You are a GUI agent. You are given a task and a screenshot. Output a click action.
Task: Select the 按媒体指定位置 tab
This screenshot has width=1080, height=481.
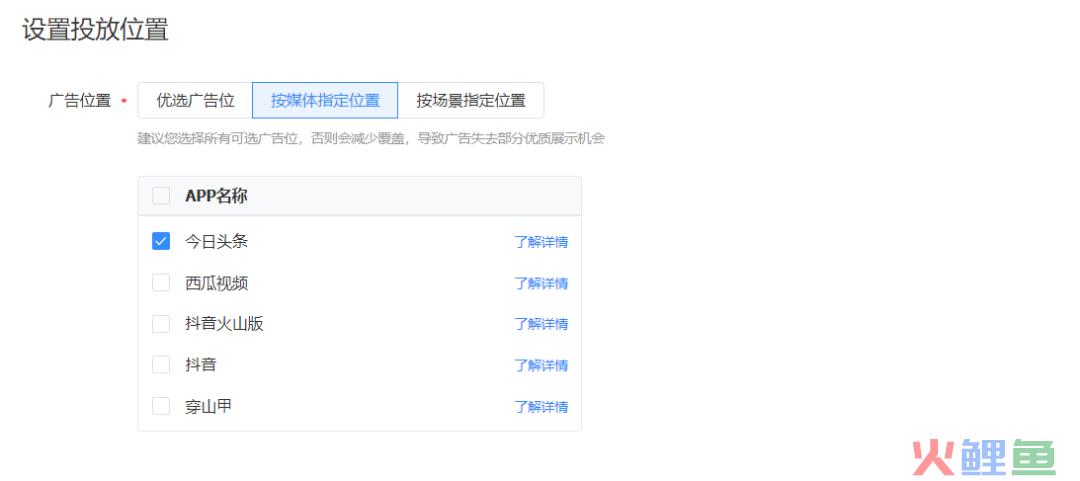coord(325,101)
